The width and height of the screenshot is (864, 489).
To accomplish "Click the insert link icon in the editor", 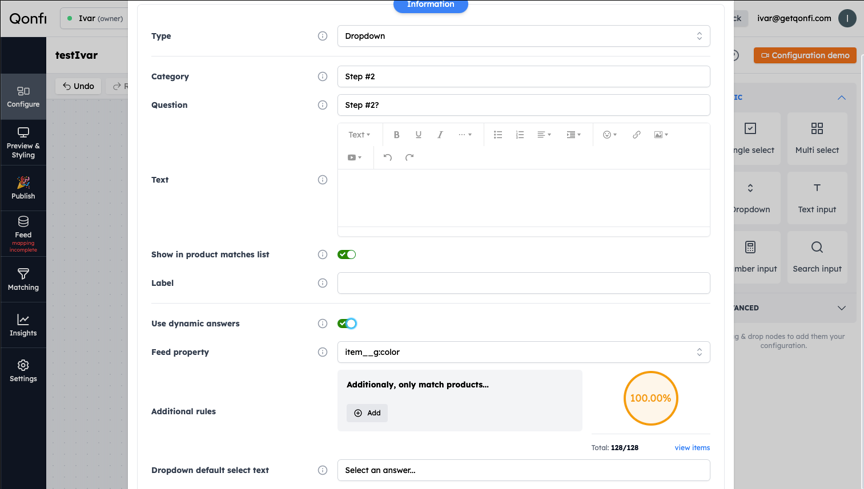I will click(636, 135).
